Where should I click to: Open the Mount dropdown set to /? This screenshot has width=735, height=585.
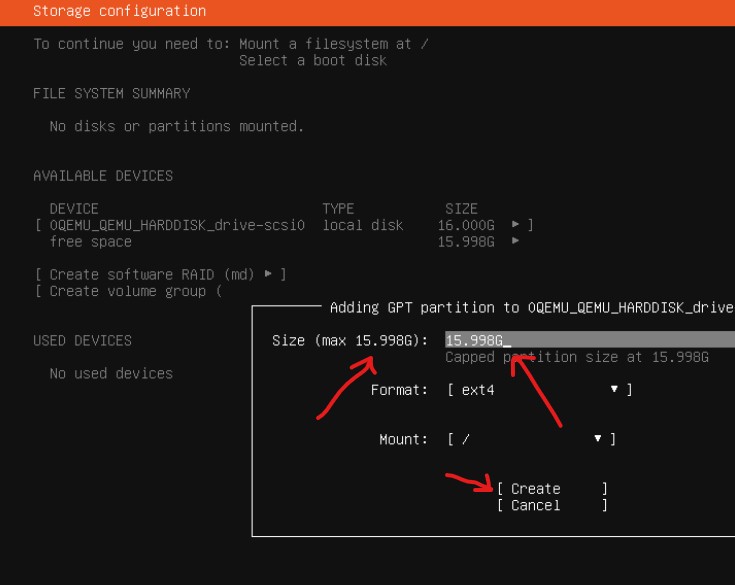click(531, 439)
